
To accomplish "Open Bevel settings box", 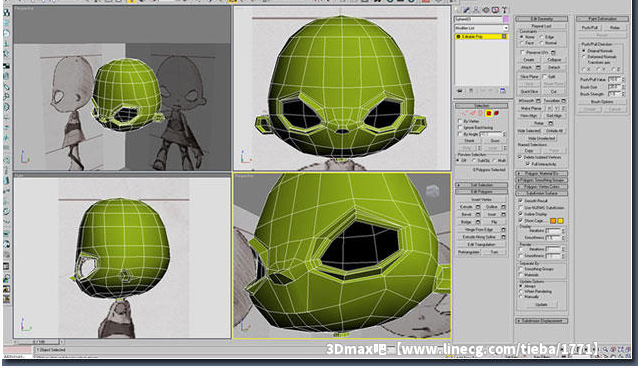I will click(x=478, y=214).
